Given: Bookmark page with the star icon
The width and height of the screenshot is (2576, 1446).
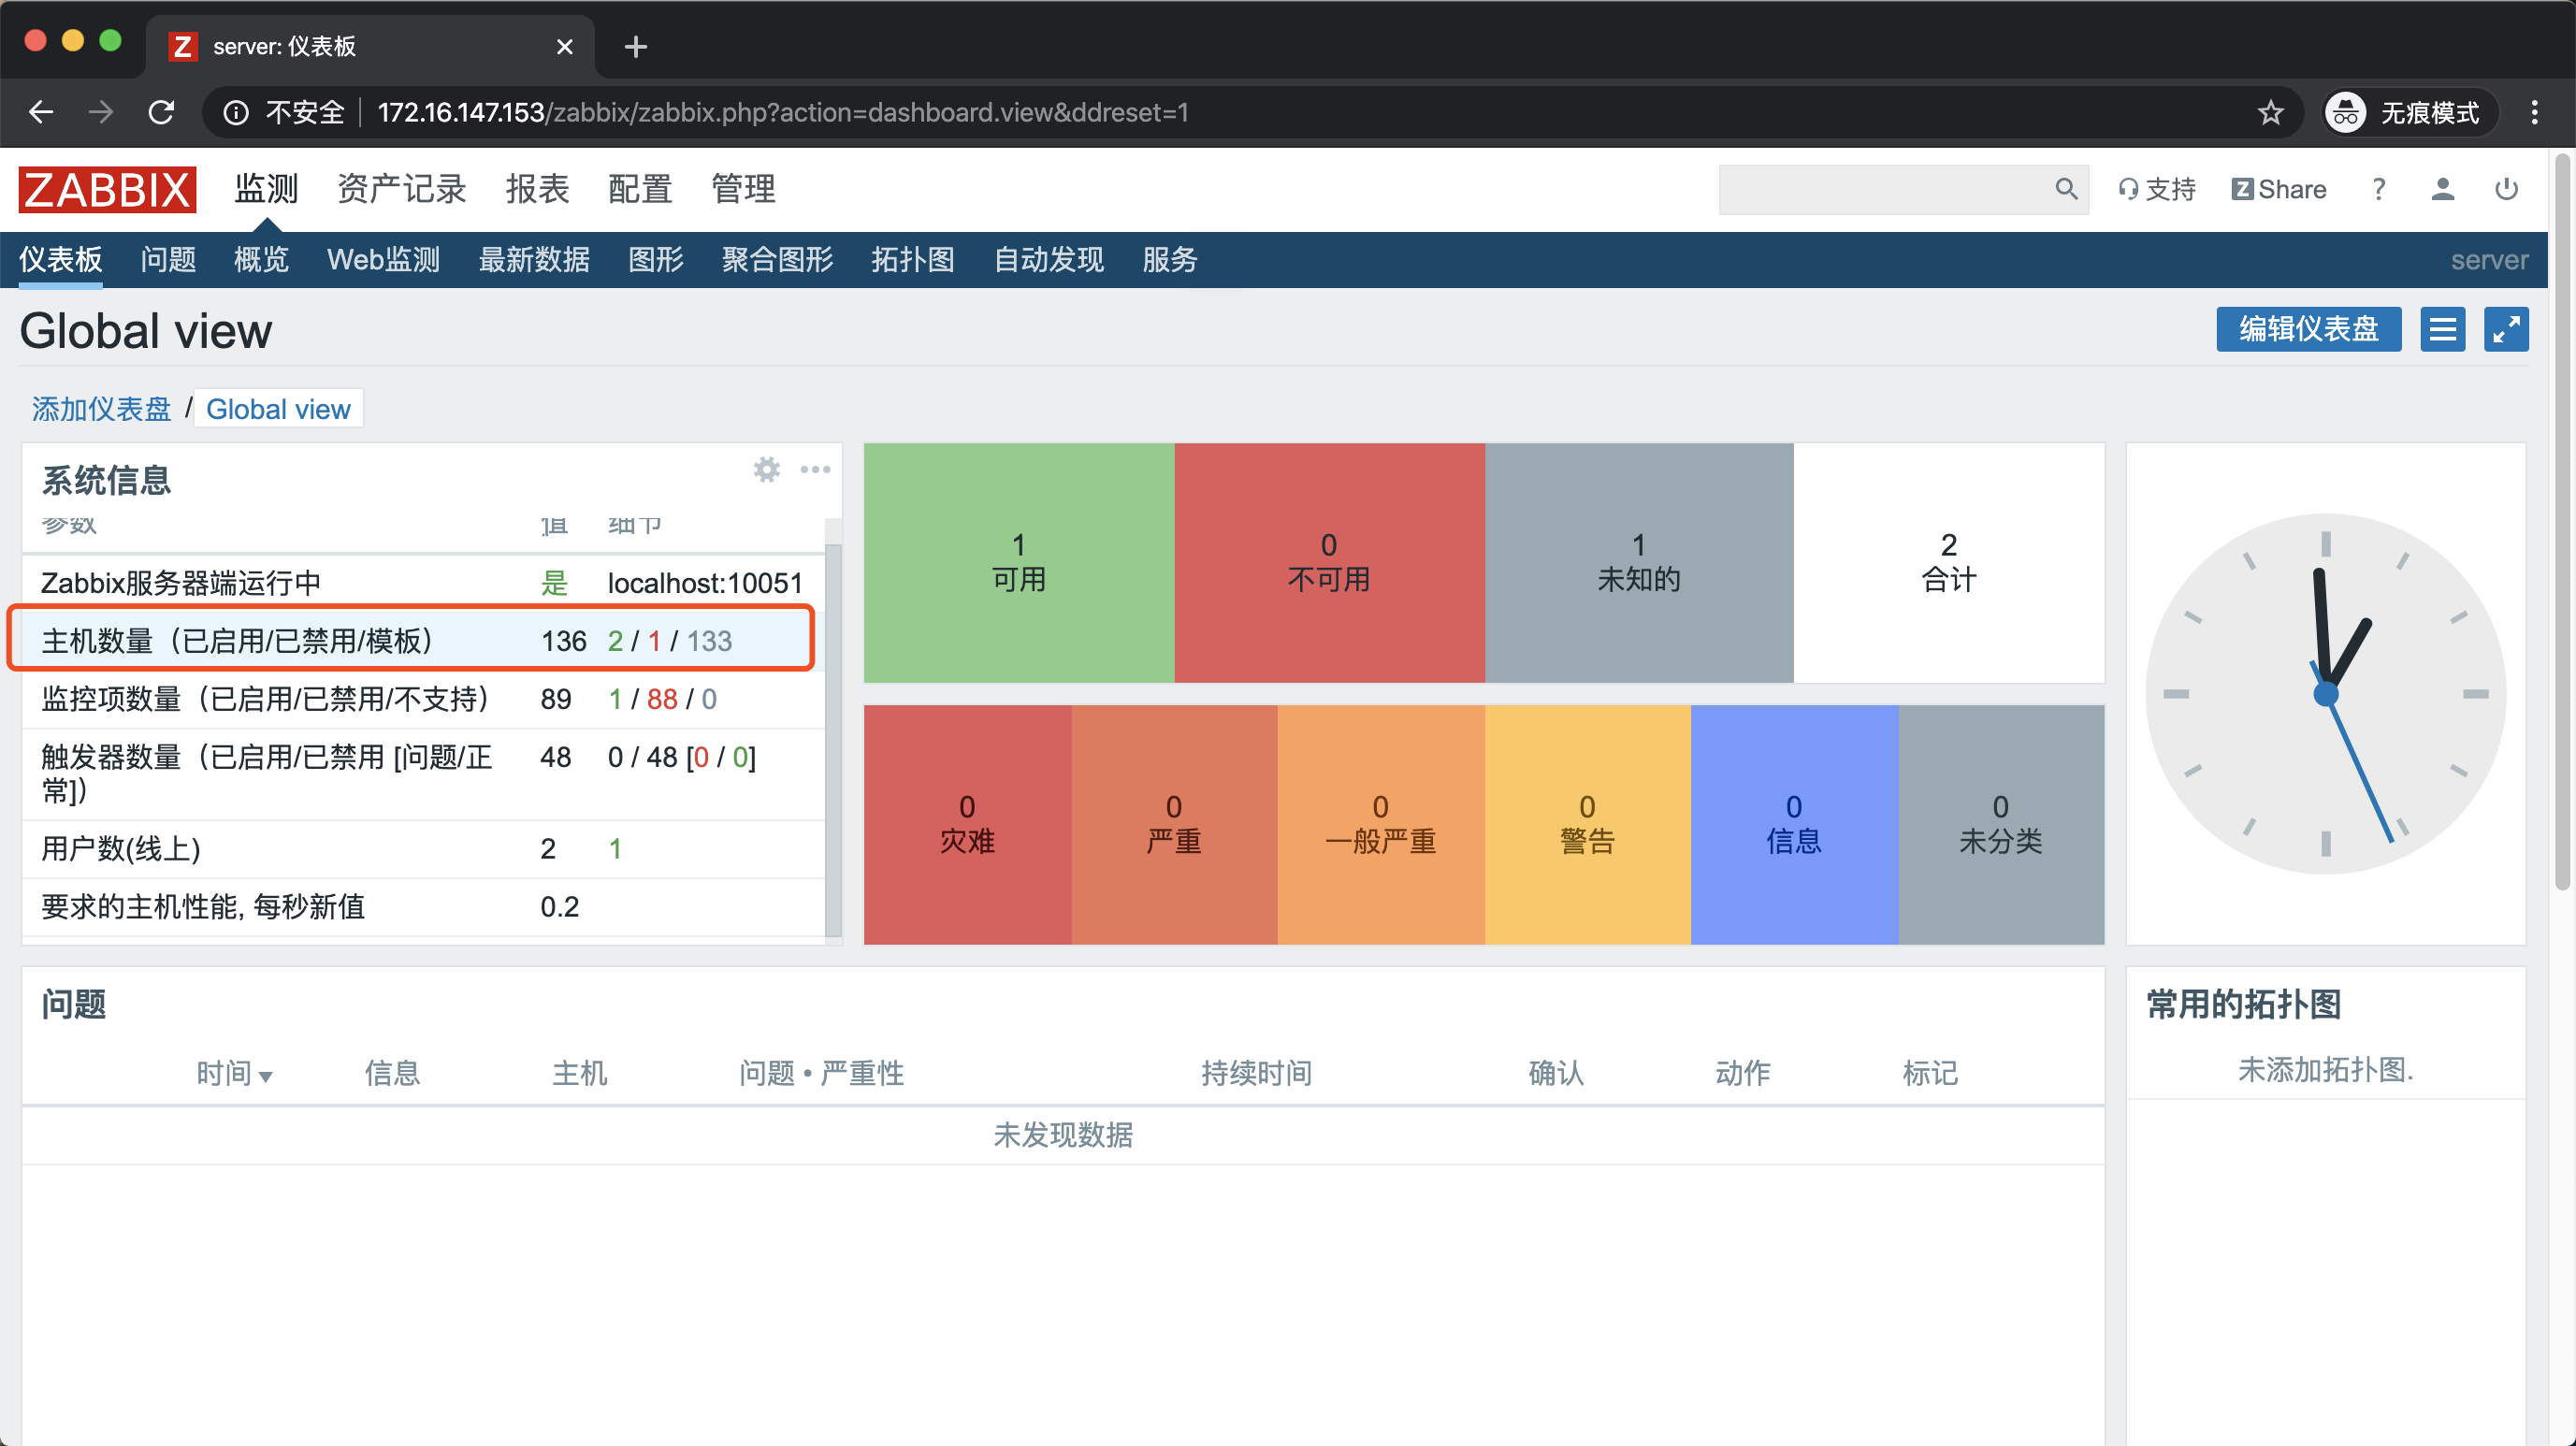Looking at the screenshot, I should pyautogui.click(x=2270, y=112).
